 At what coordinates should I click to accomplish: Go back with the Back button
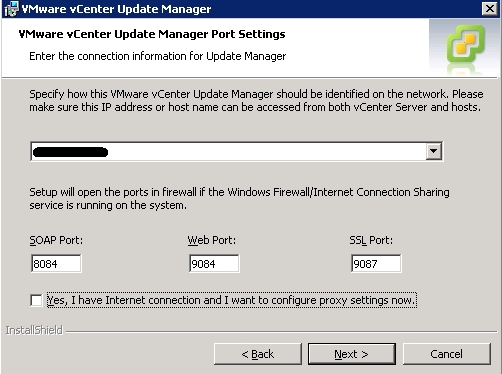(x=258, y=354)
